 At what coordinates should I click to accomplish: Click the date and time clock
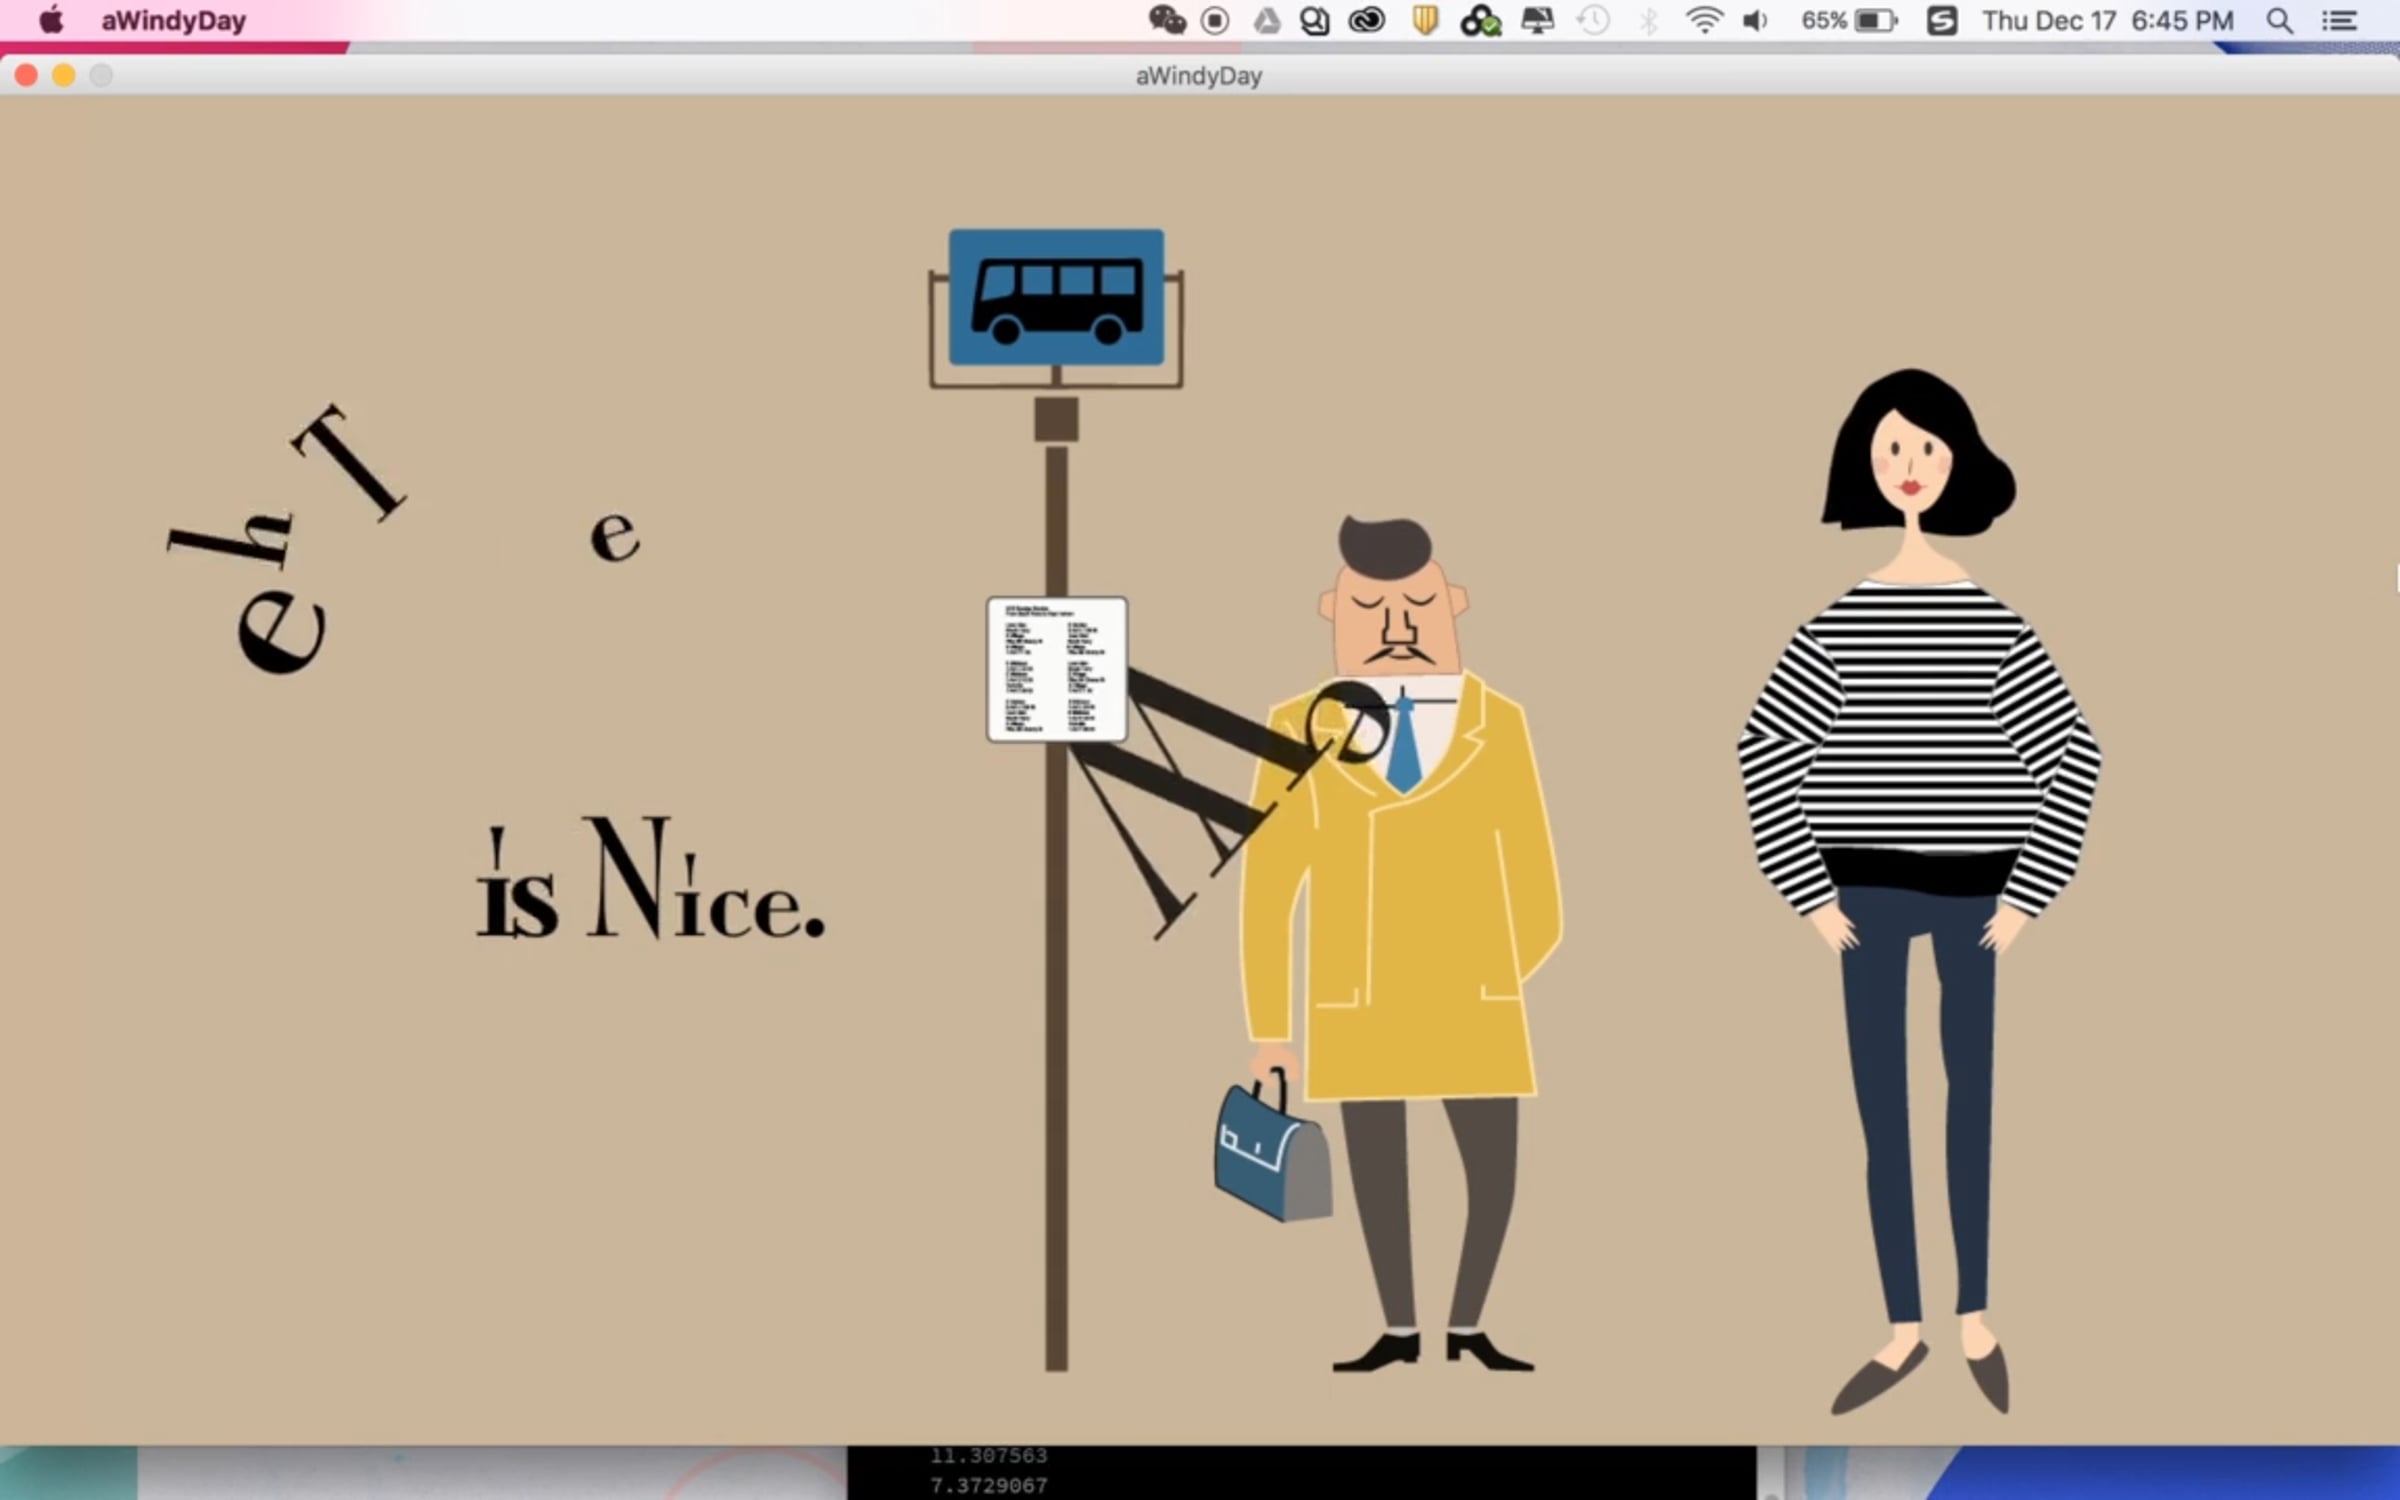[x=2107, y=20]
